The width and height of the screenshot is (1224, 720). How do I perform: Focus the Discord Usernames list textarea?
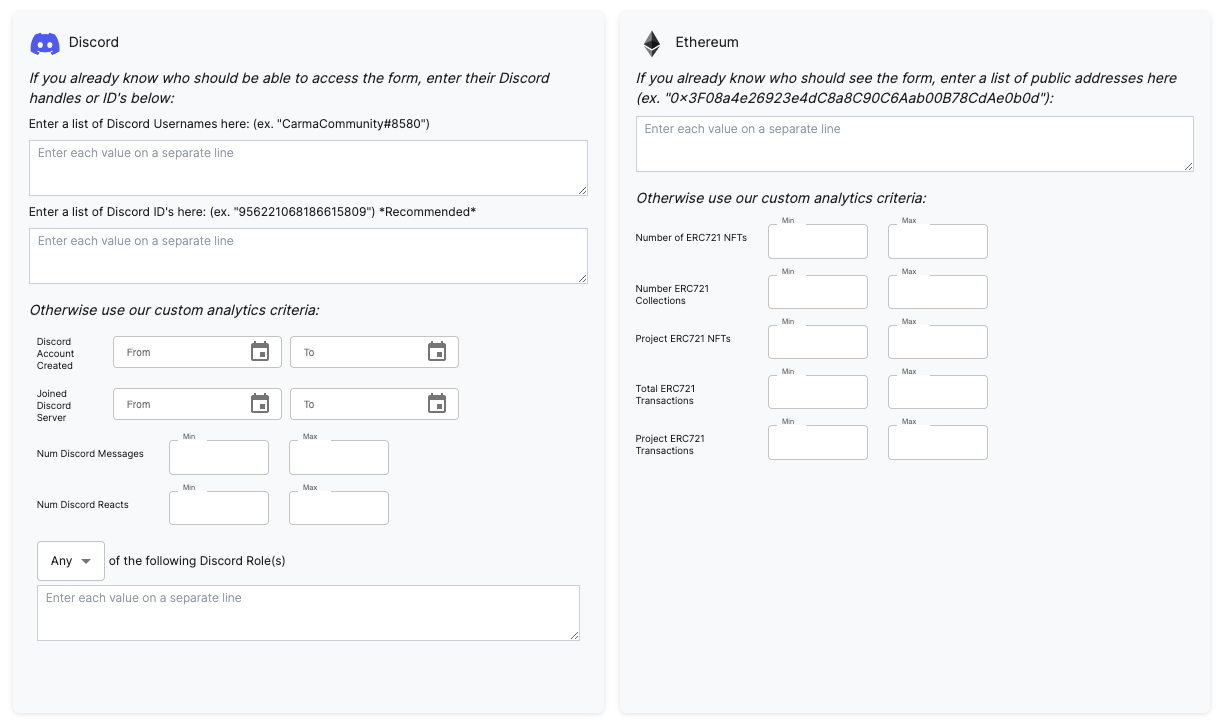[x=308, y=168]
